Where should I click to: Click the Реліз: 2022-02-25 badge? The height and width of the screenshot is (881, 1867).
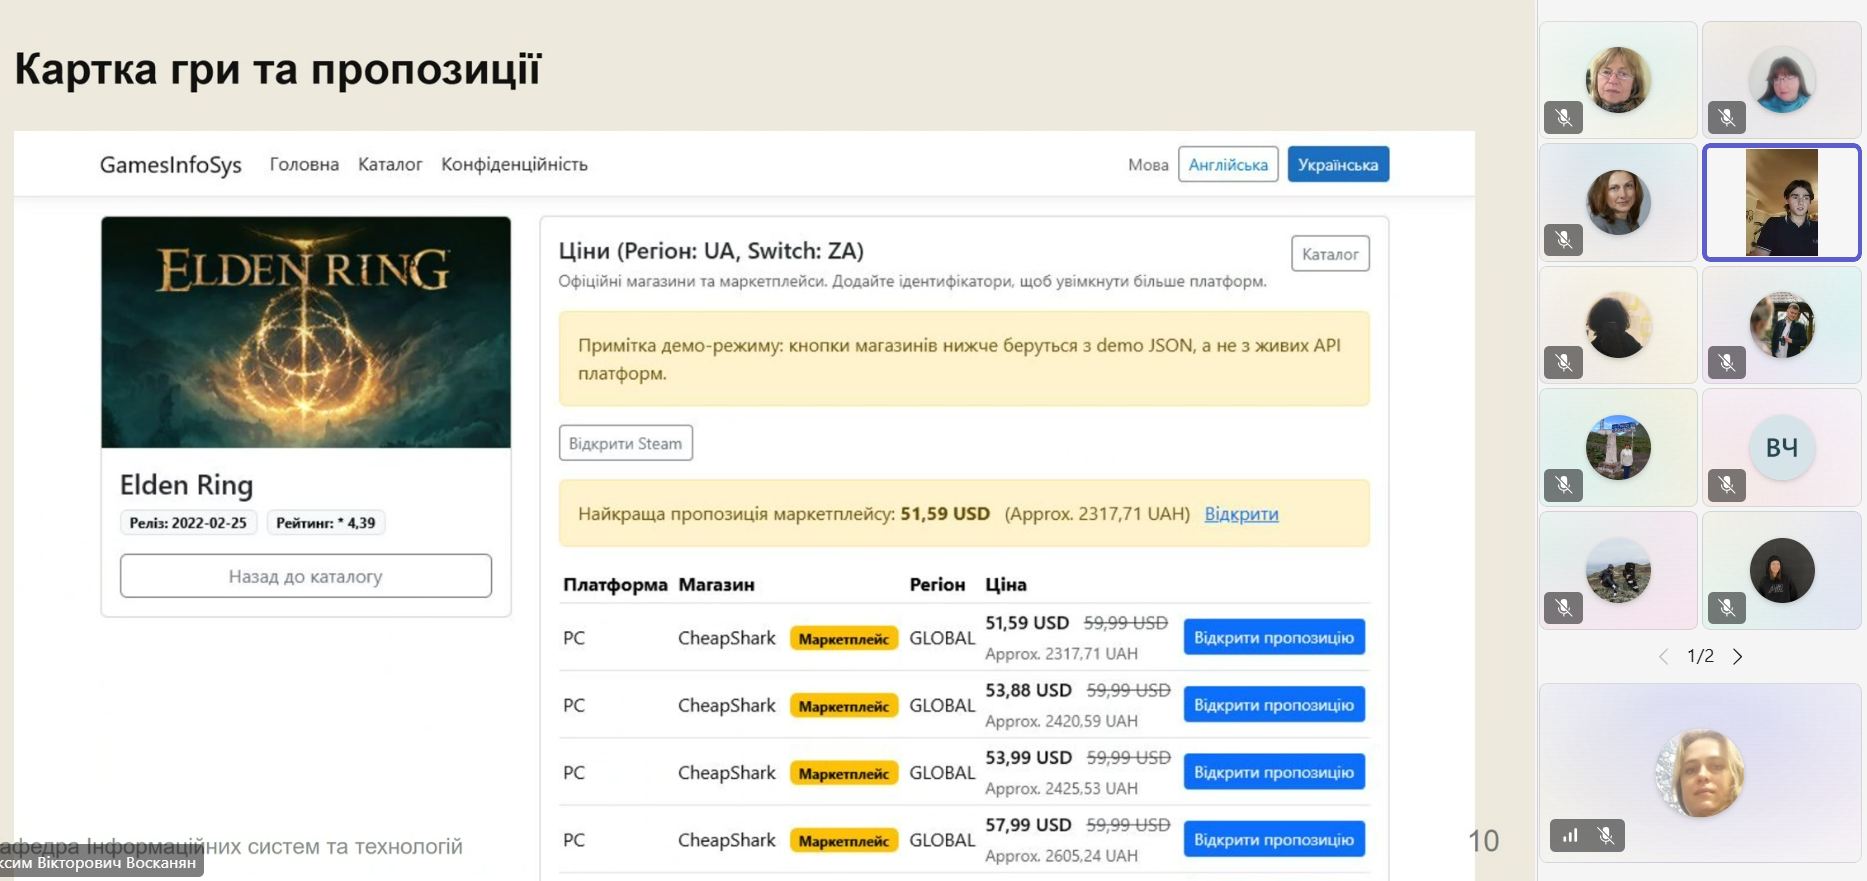(188, 523)
